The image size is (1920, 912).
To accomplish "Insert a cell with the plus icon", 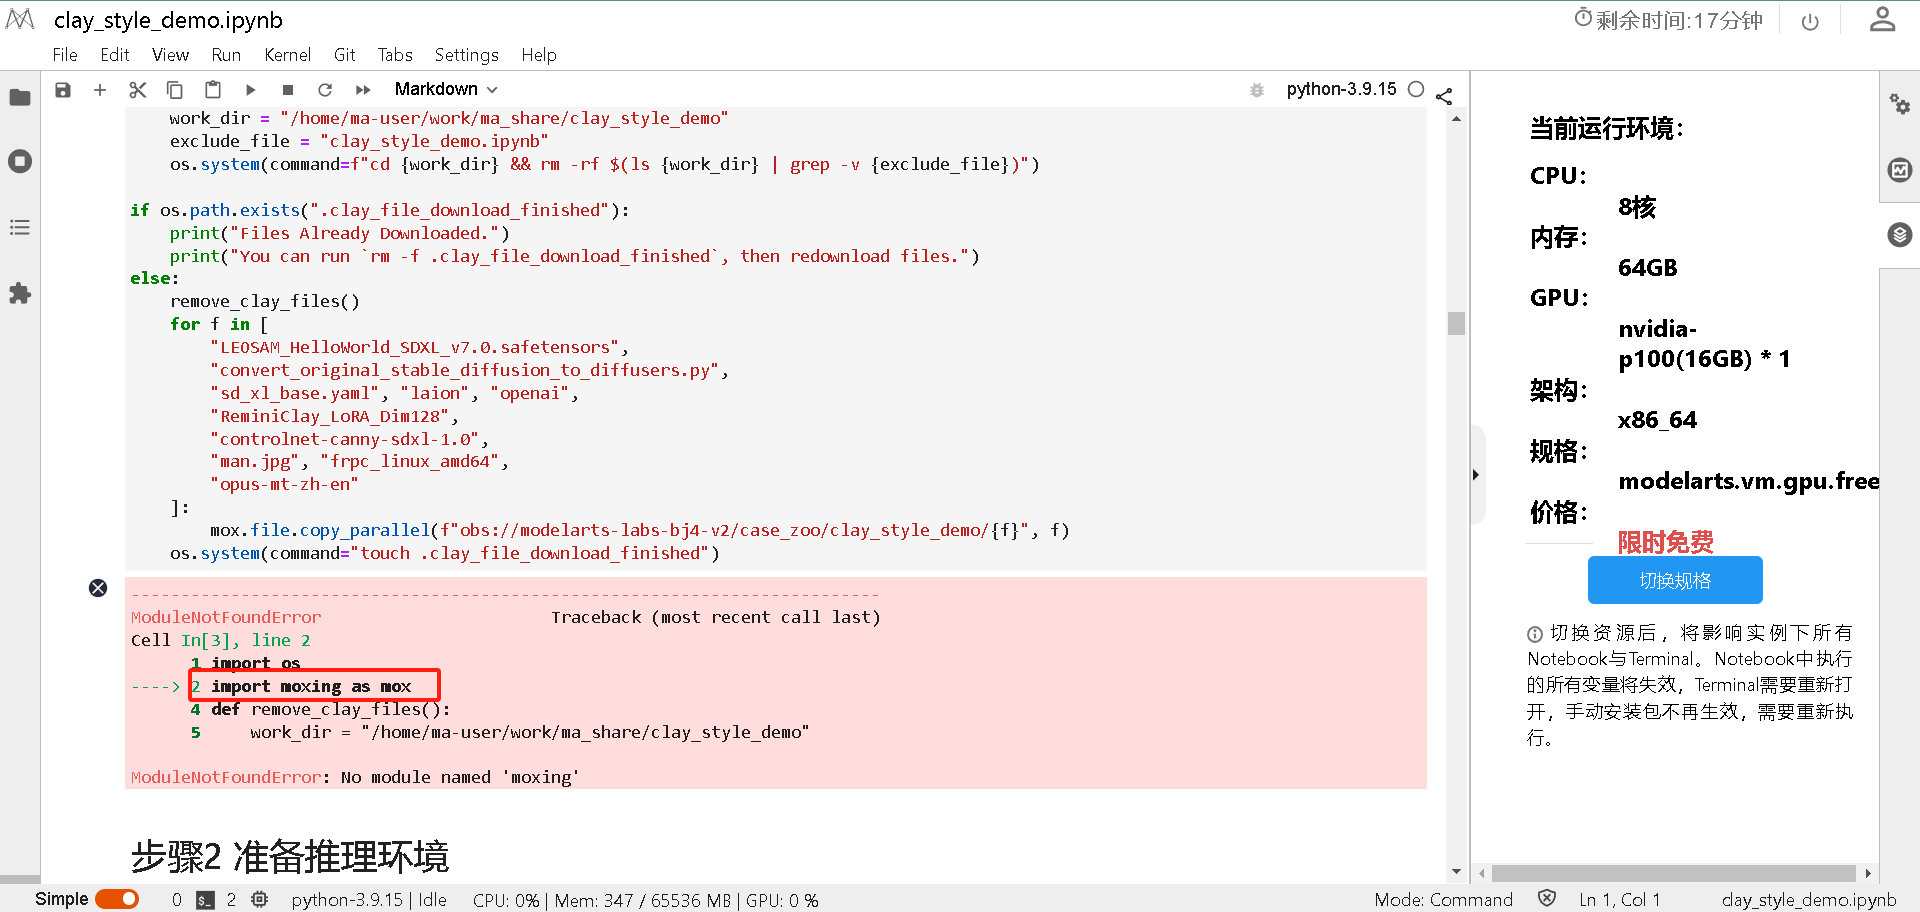I will tap(100, 90).
